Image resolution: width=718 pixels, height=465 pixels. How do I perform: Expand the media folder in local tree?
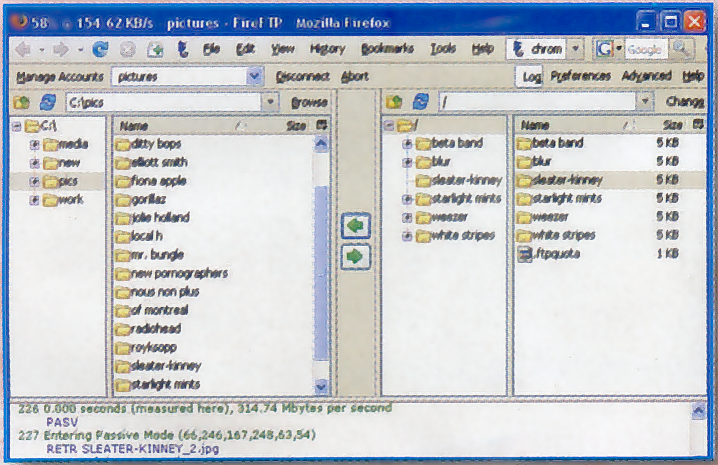34,145
